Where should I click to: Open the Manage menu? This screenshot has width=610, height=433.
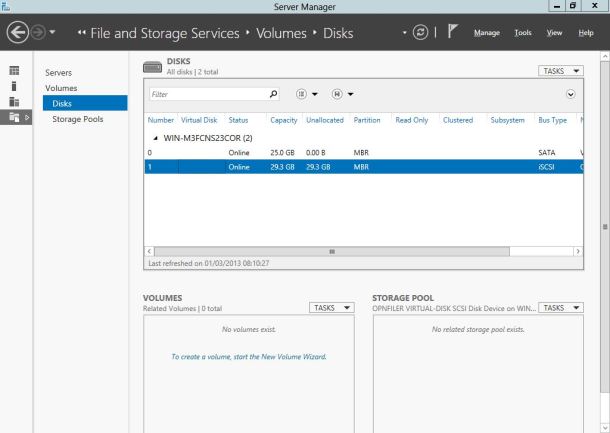coord(487,33)
